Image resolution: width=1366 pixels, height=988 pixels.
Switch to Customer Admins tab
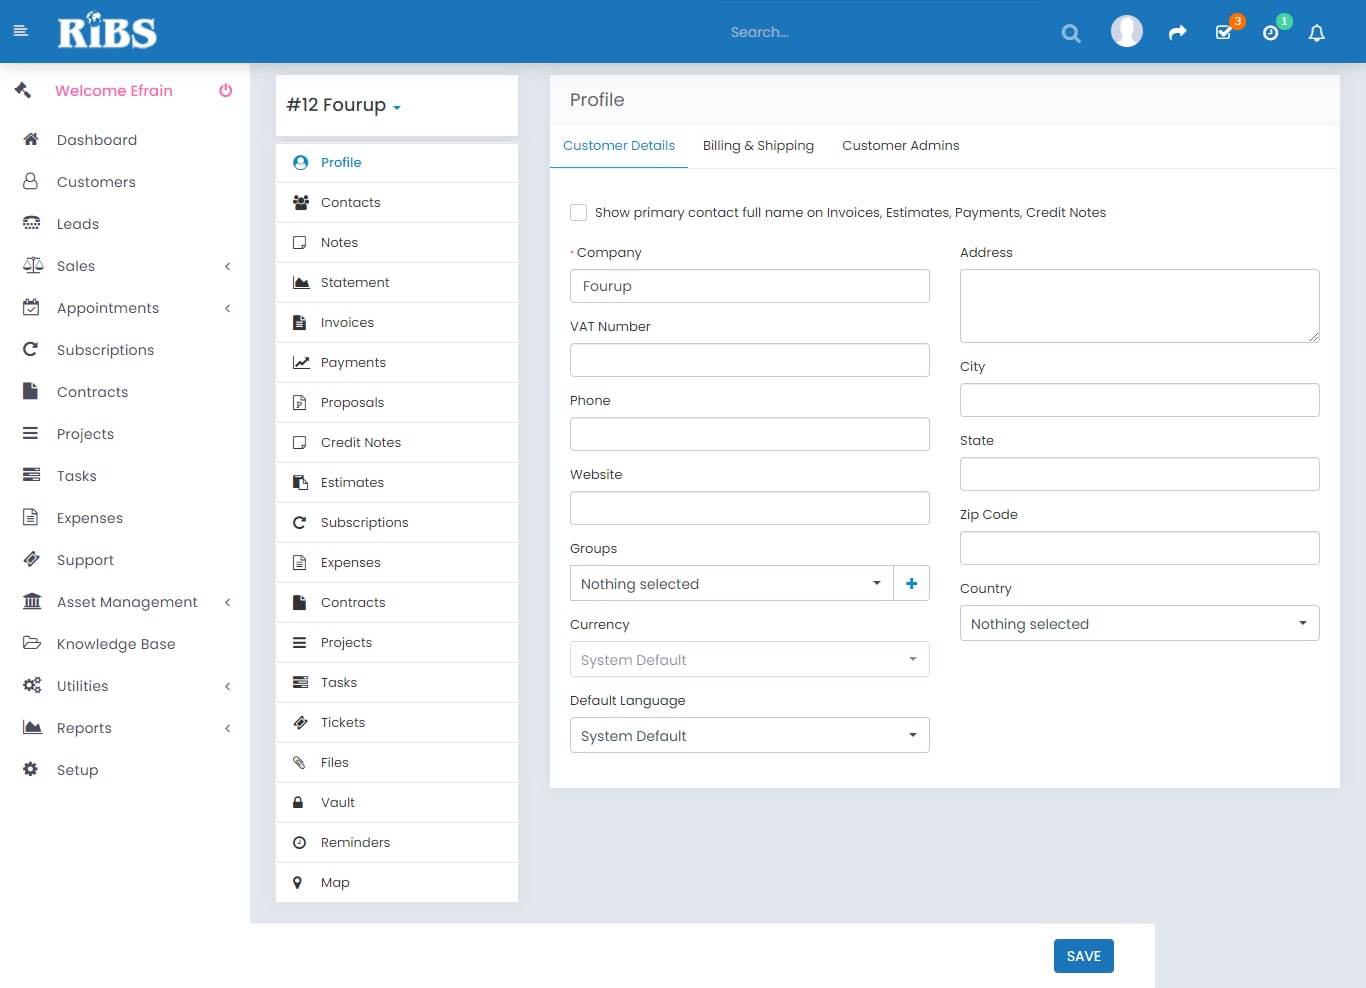click(x=900, y=146)
